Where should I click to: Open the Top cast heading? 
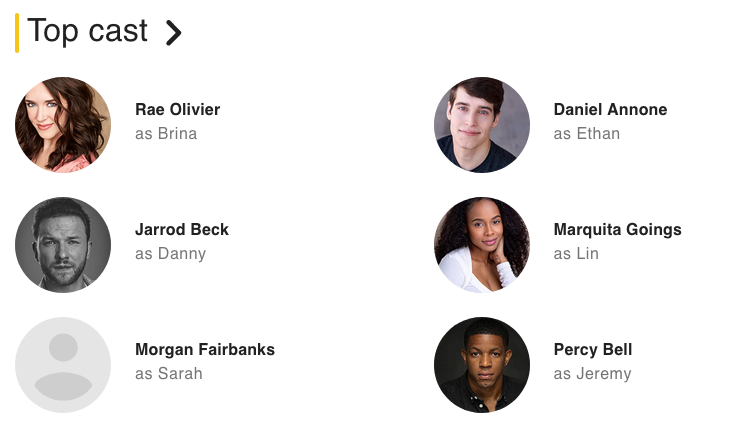pyautogui.click(x=88, y=31)
